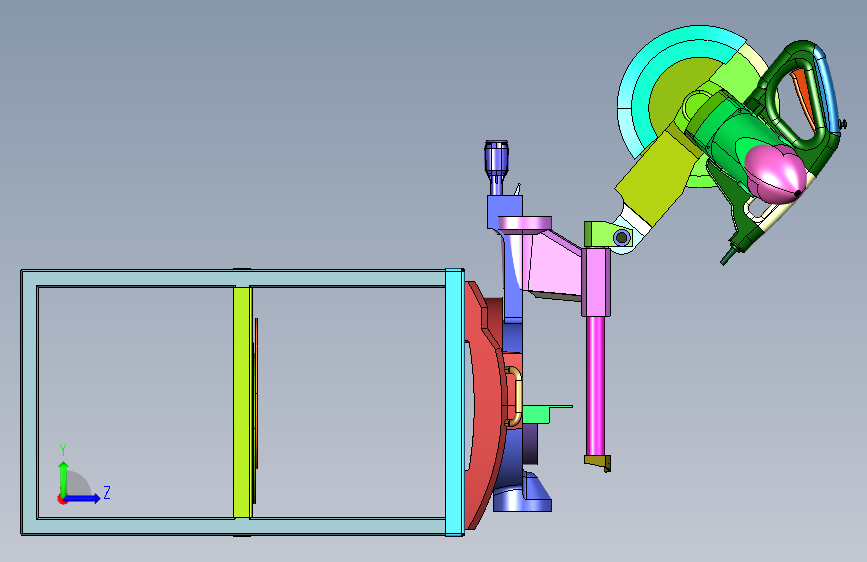This screenshot has width=867, height=562.
Task: Select the yellow-green vertical divider plate in the frame
Action: (242, 402)
